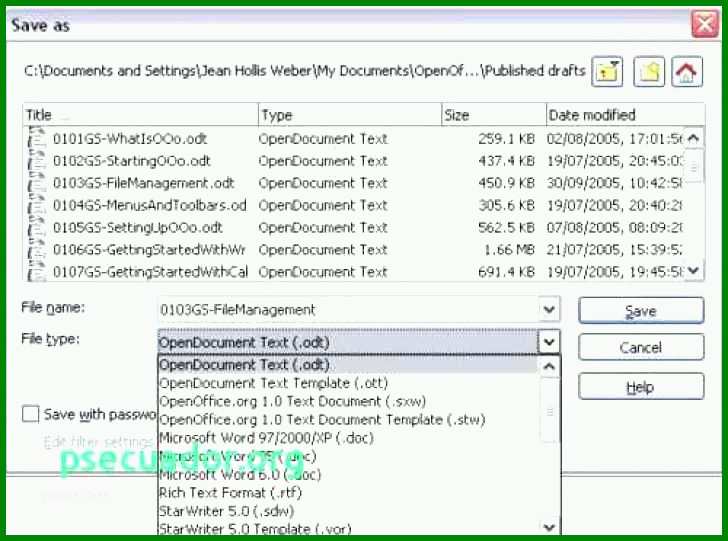Click the file icon beside 0105GS-SettingUpOOo.odt
The image size is (728, 541).
(x=37, y=228)
